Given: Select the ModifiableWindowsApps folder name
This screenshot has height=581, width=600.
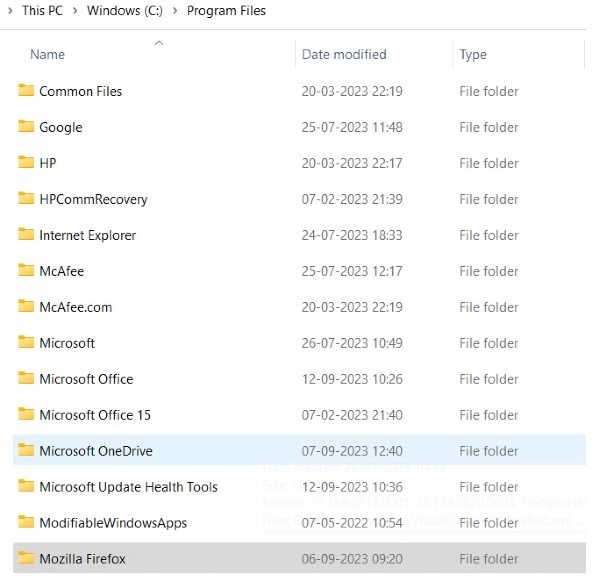Looking at the screenshot, I should click(113, 523).
